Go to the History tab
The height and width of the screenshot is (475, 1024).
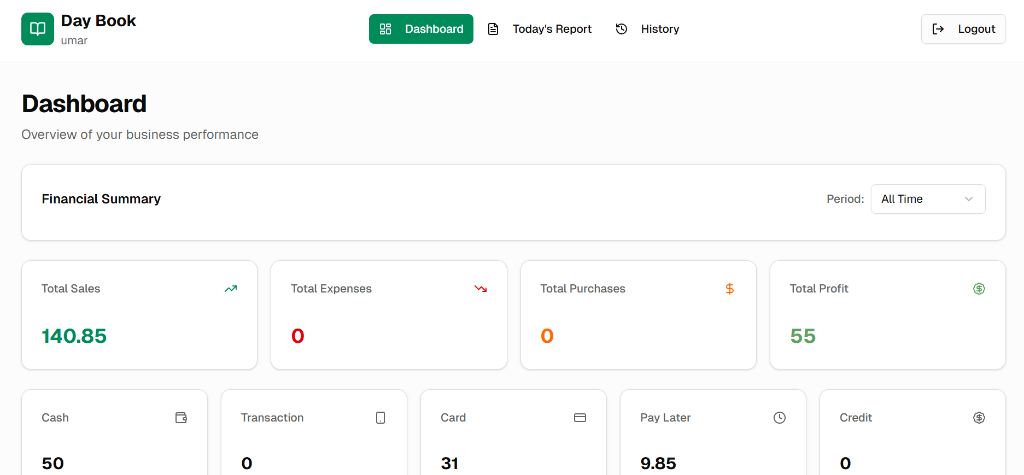tap(647, 29)
